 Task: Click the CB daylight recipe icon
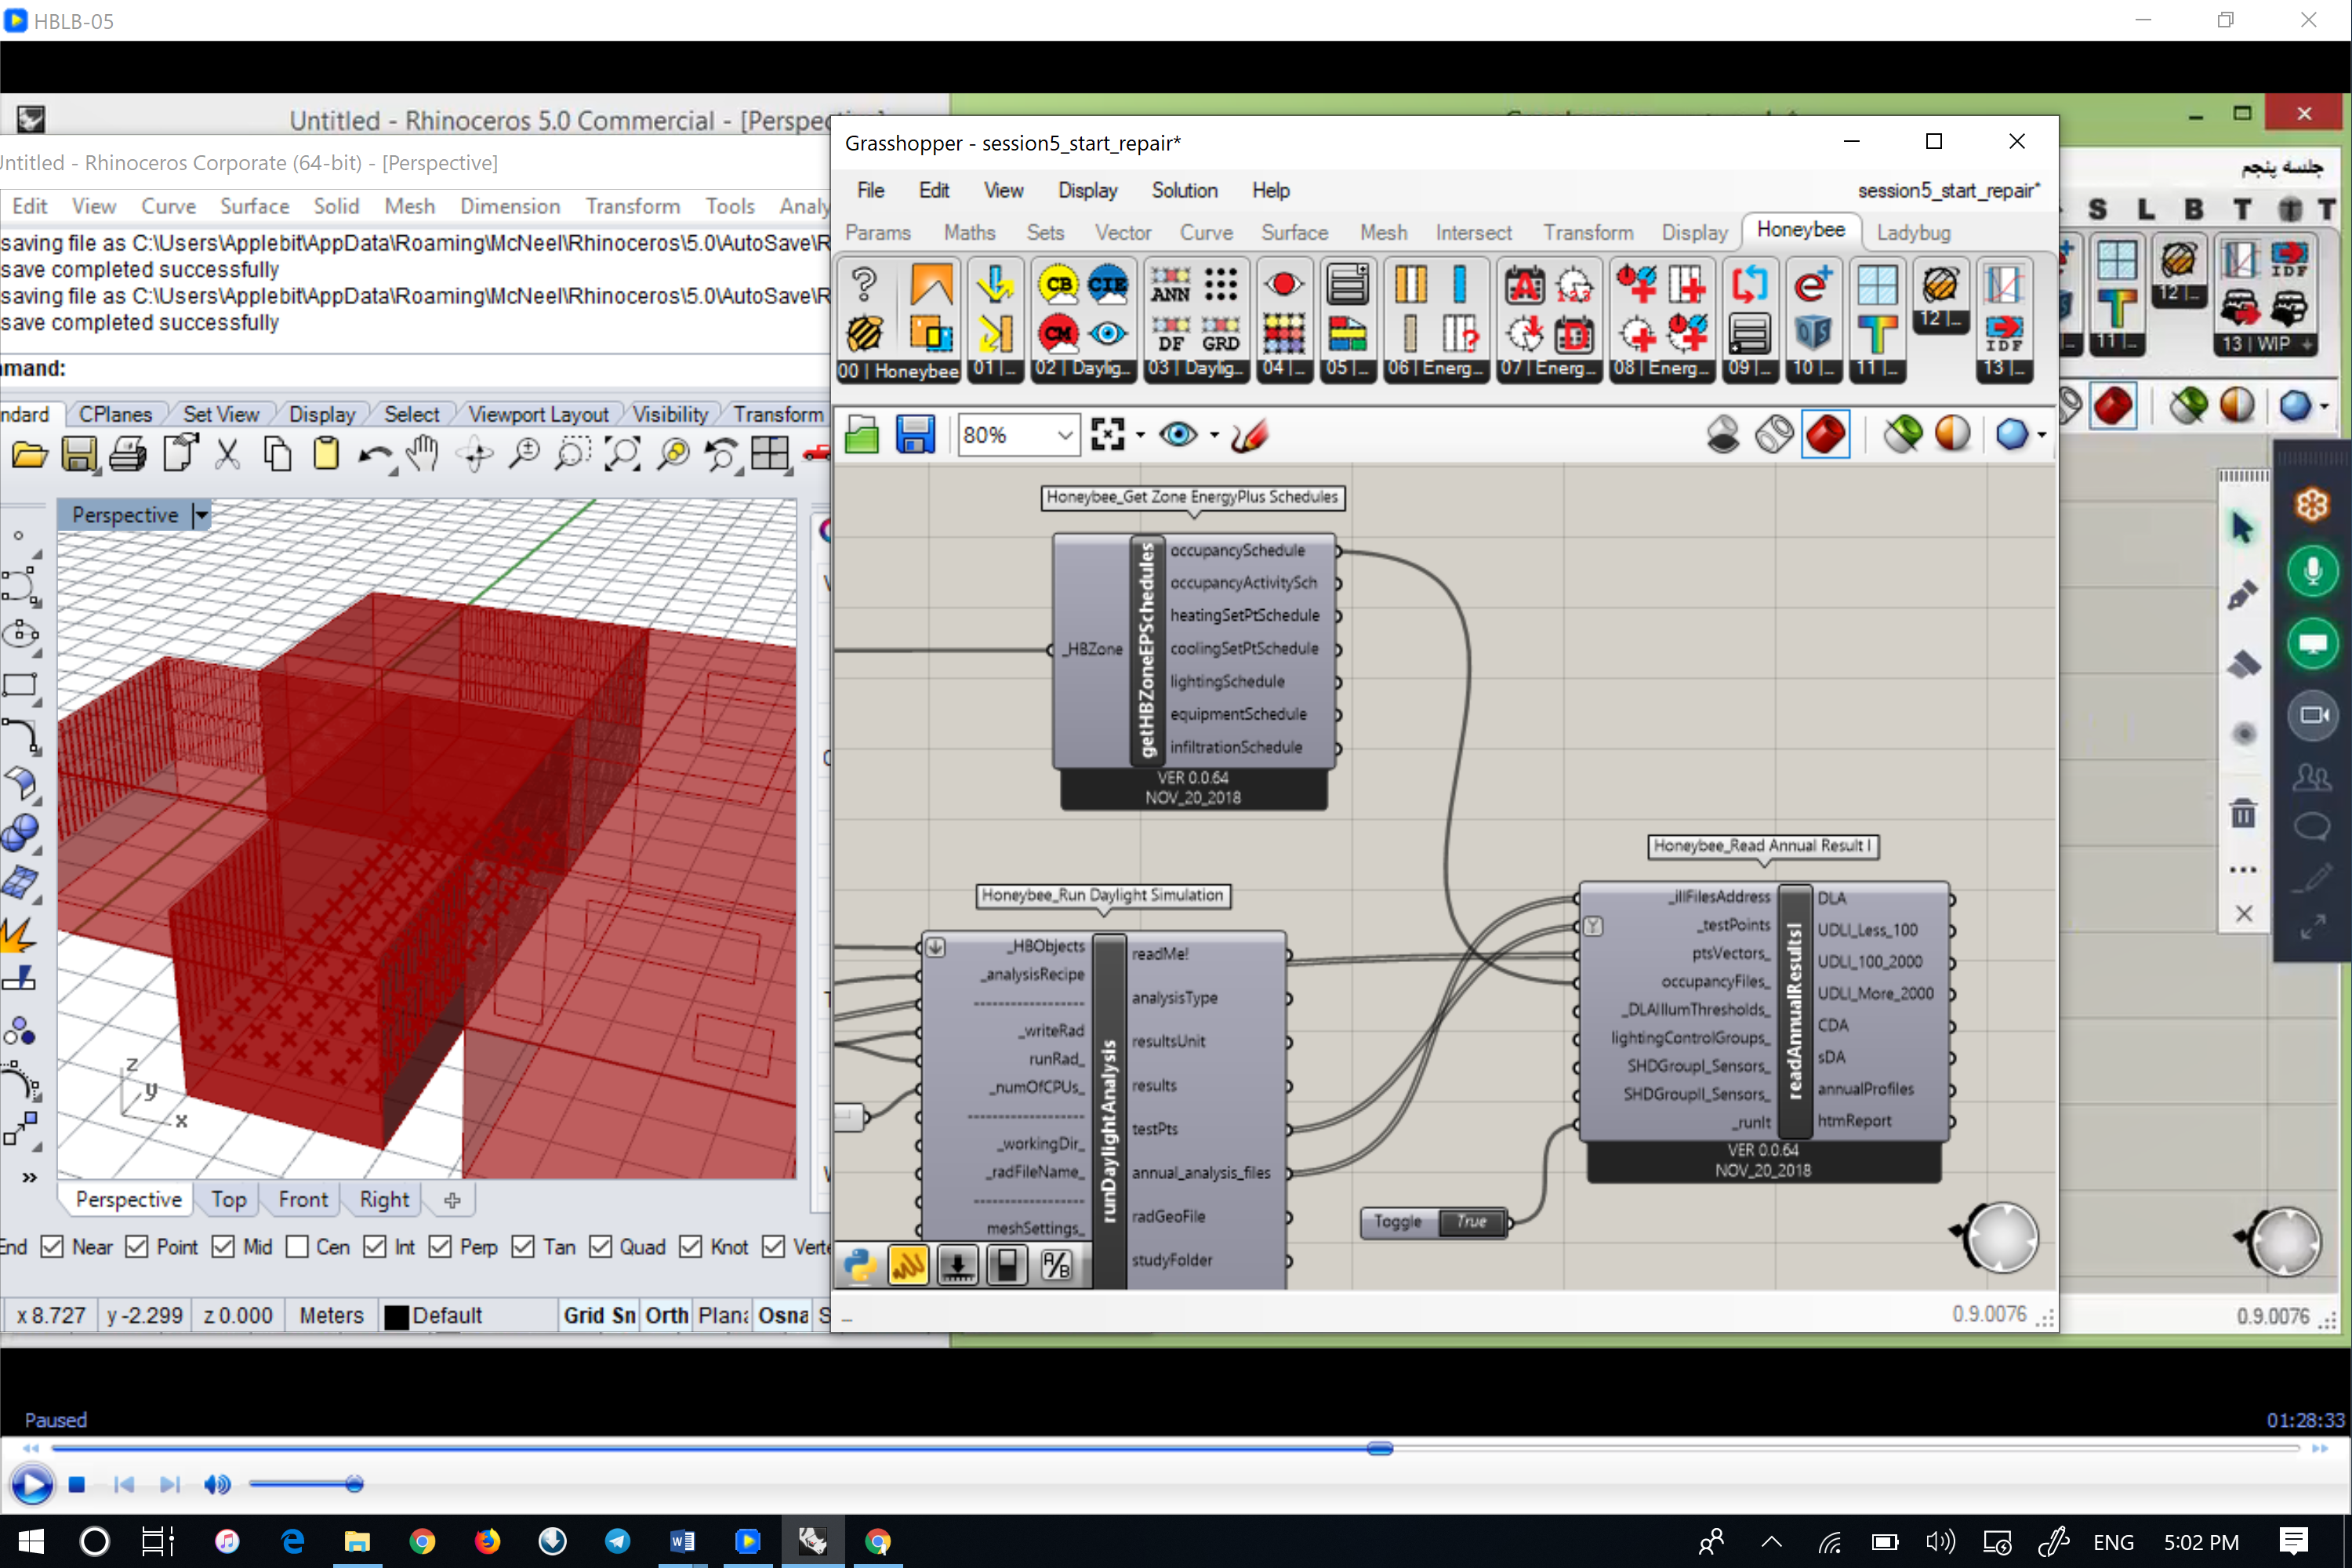coord(1058,285)
